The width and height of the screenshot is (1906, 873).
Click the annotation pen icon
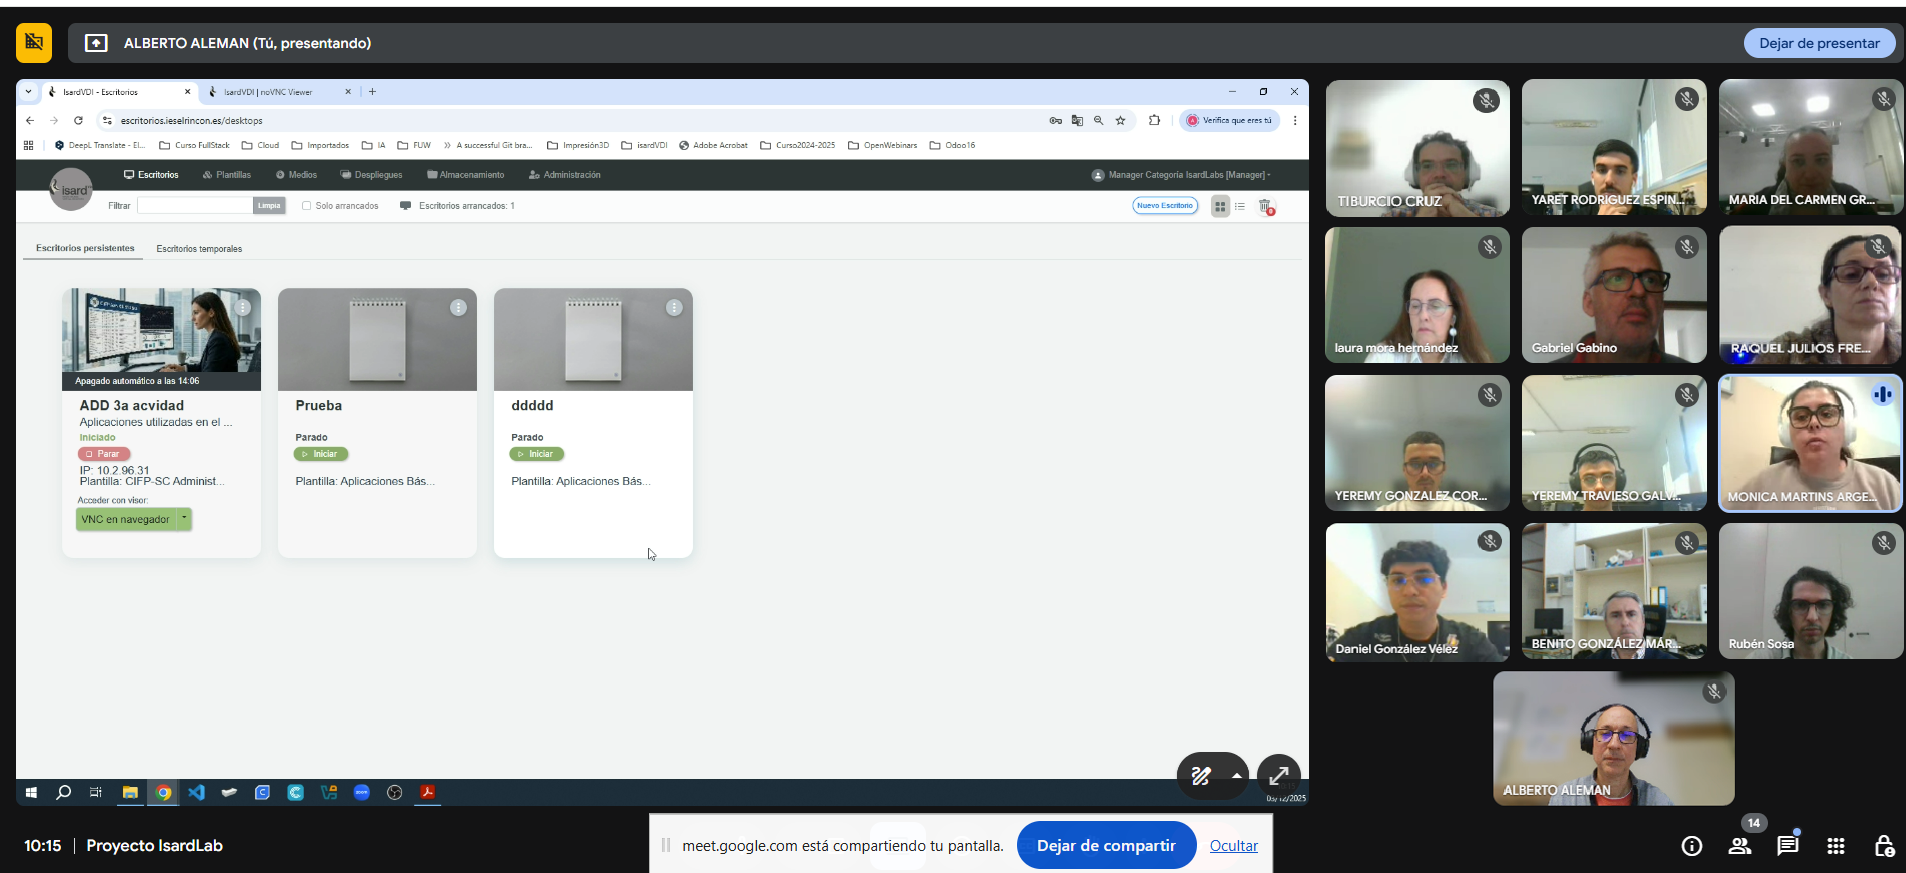(1201, 776)
